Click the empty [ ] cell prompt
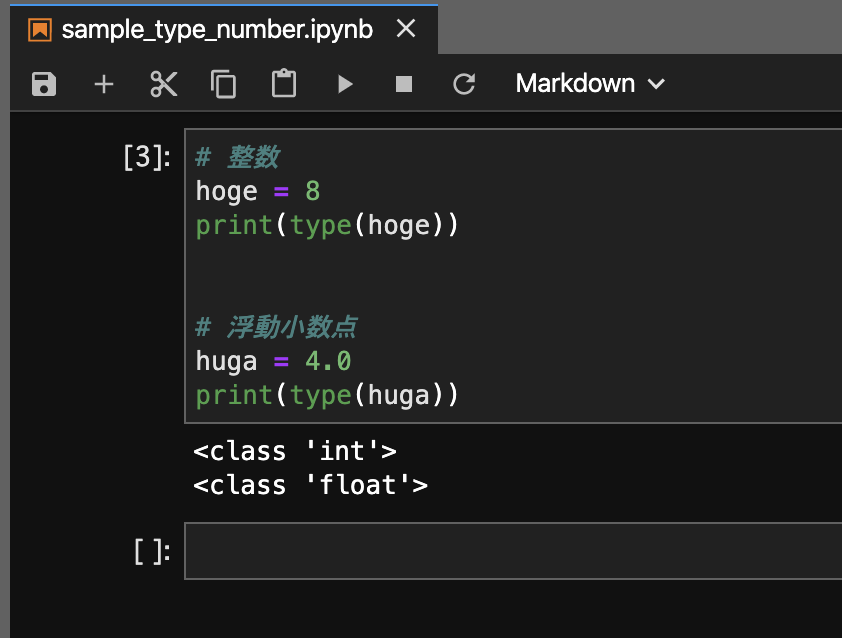842x638 pixels. click(152, 552)
